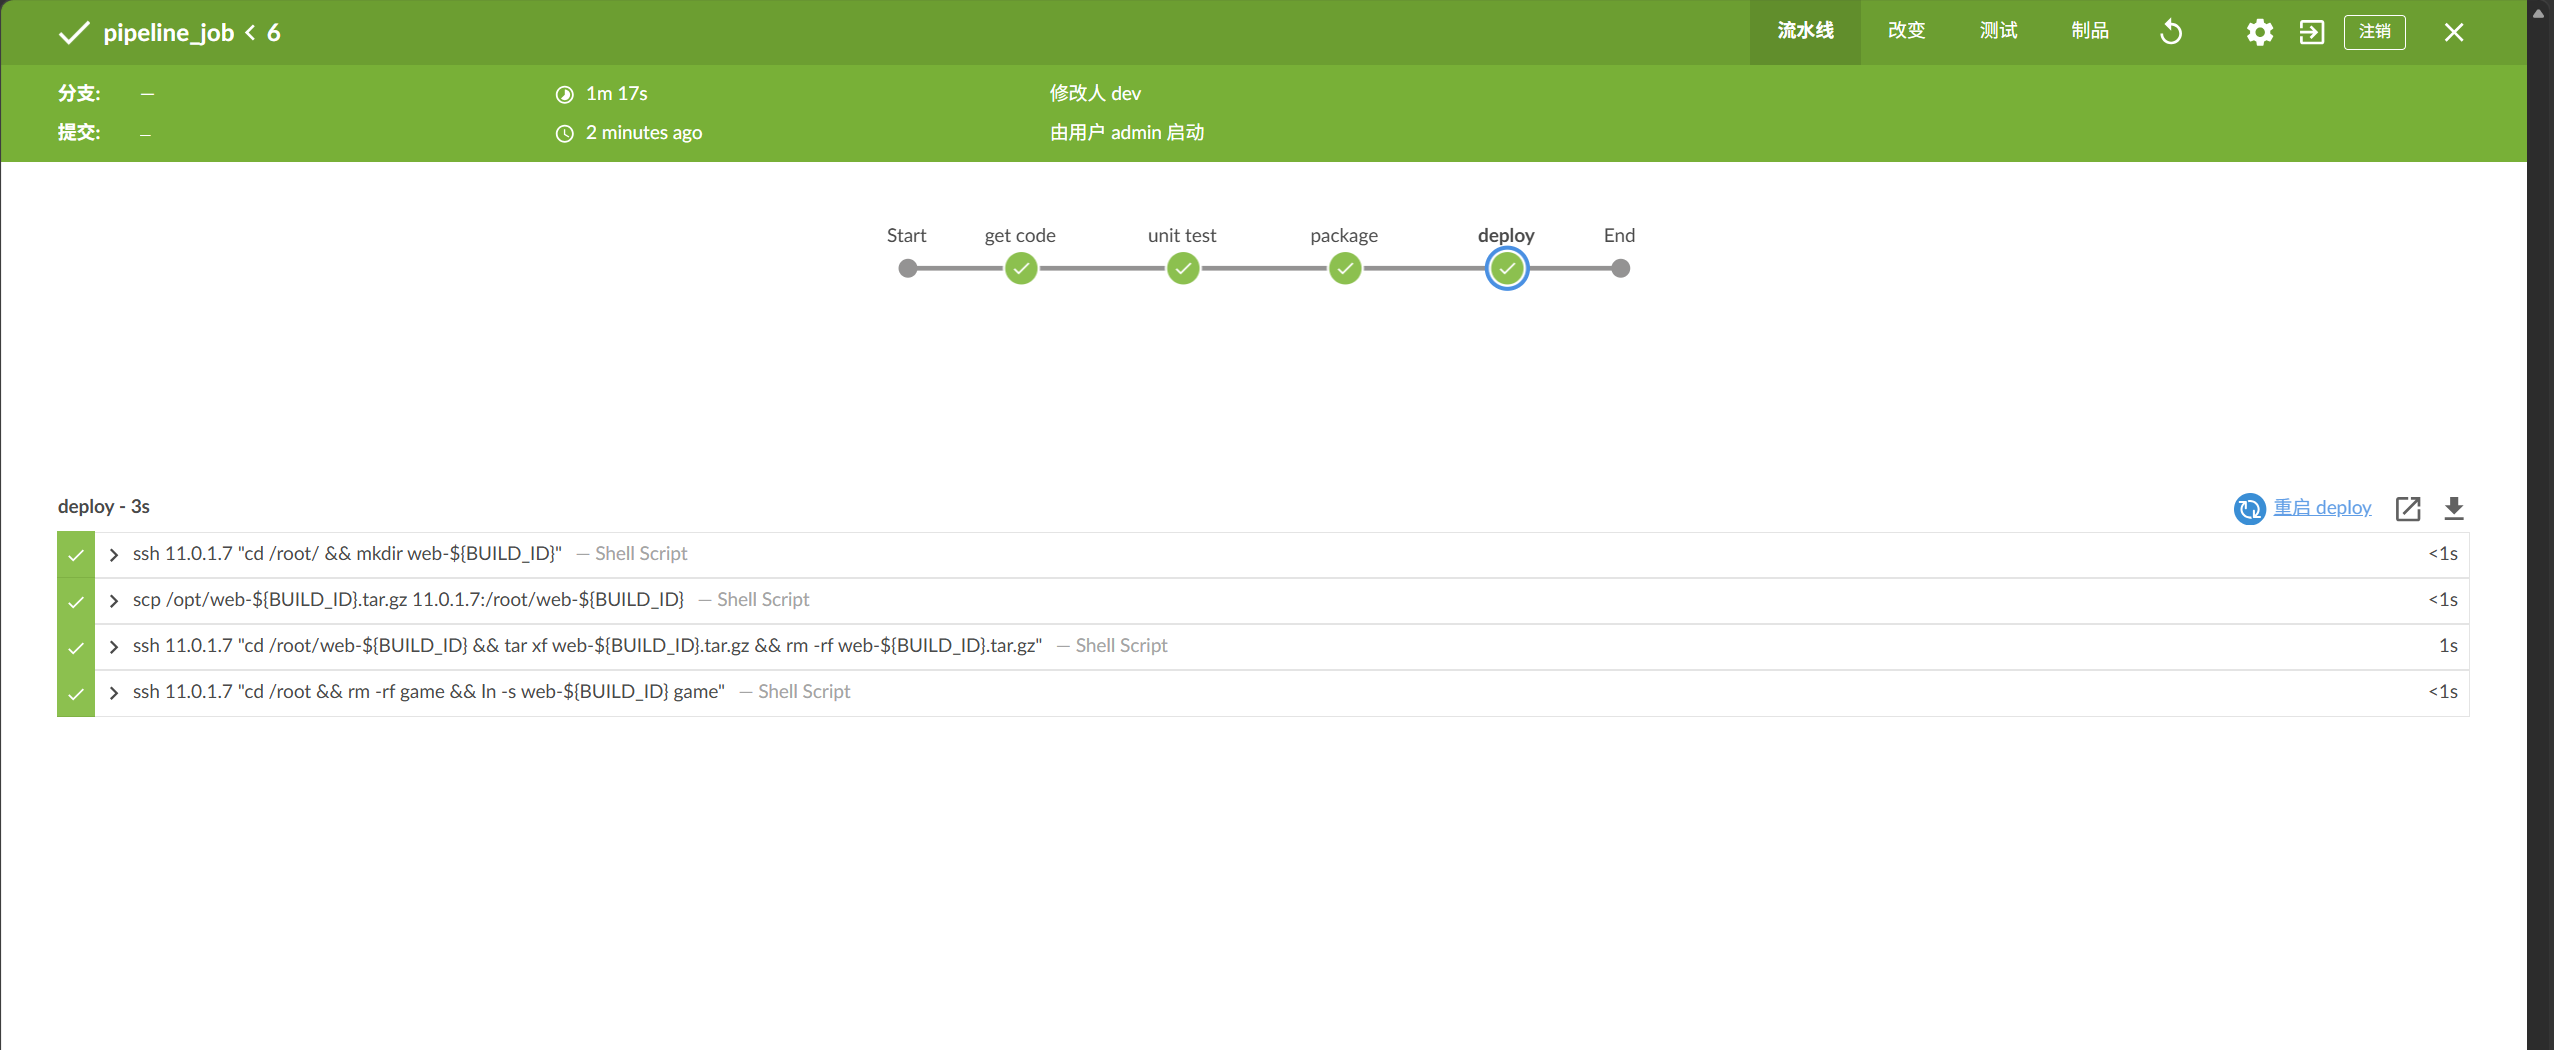
Task: Click the restart deploy circular icon
Action: point(2249,508)
